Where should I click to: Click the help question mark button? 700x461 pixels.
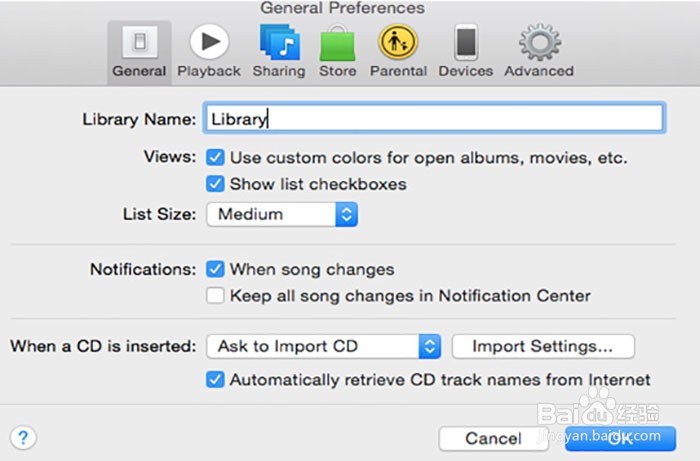click(x=23, y=437)
